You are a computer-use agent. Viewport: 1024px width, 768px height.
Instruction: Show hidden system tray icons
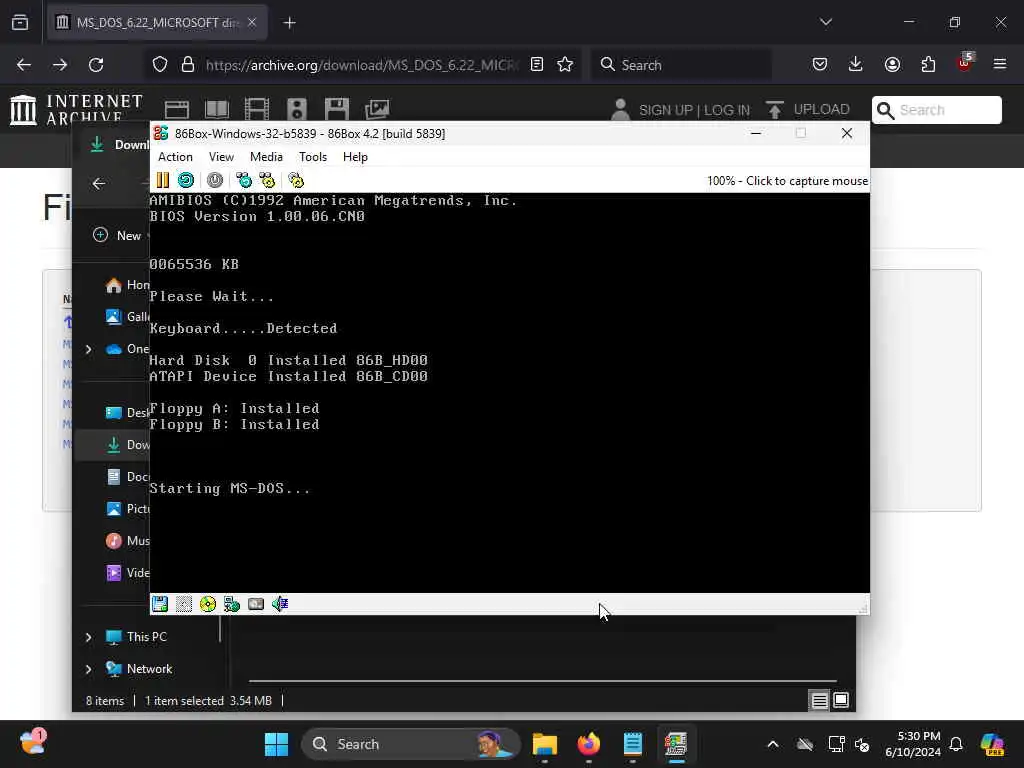point(773,744)
